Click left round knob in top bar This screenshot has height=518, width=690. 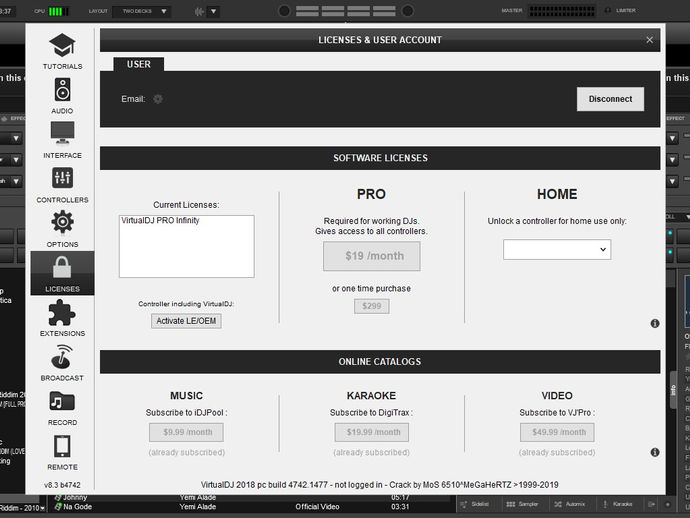click(284, 11)
